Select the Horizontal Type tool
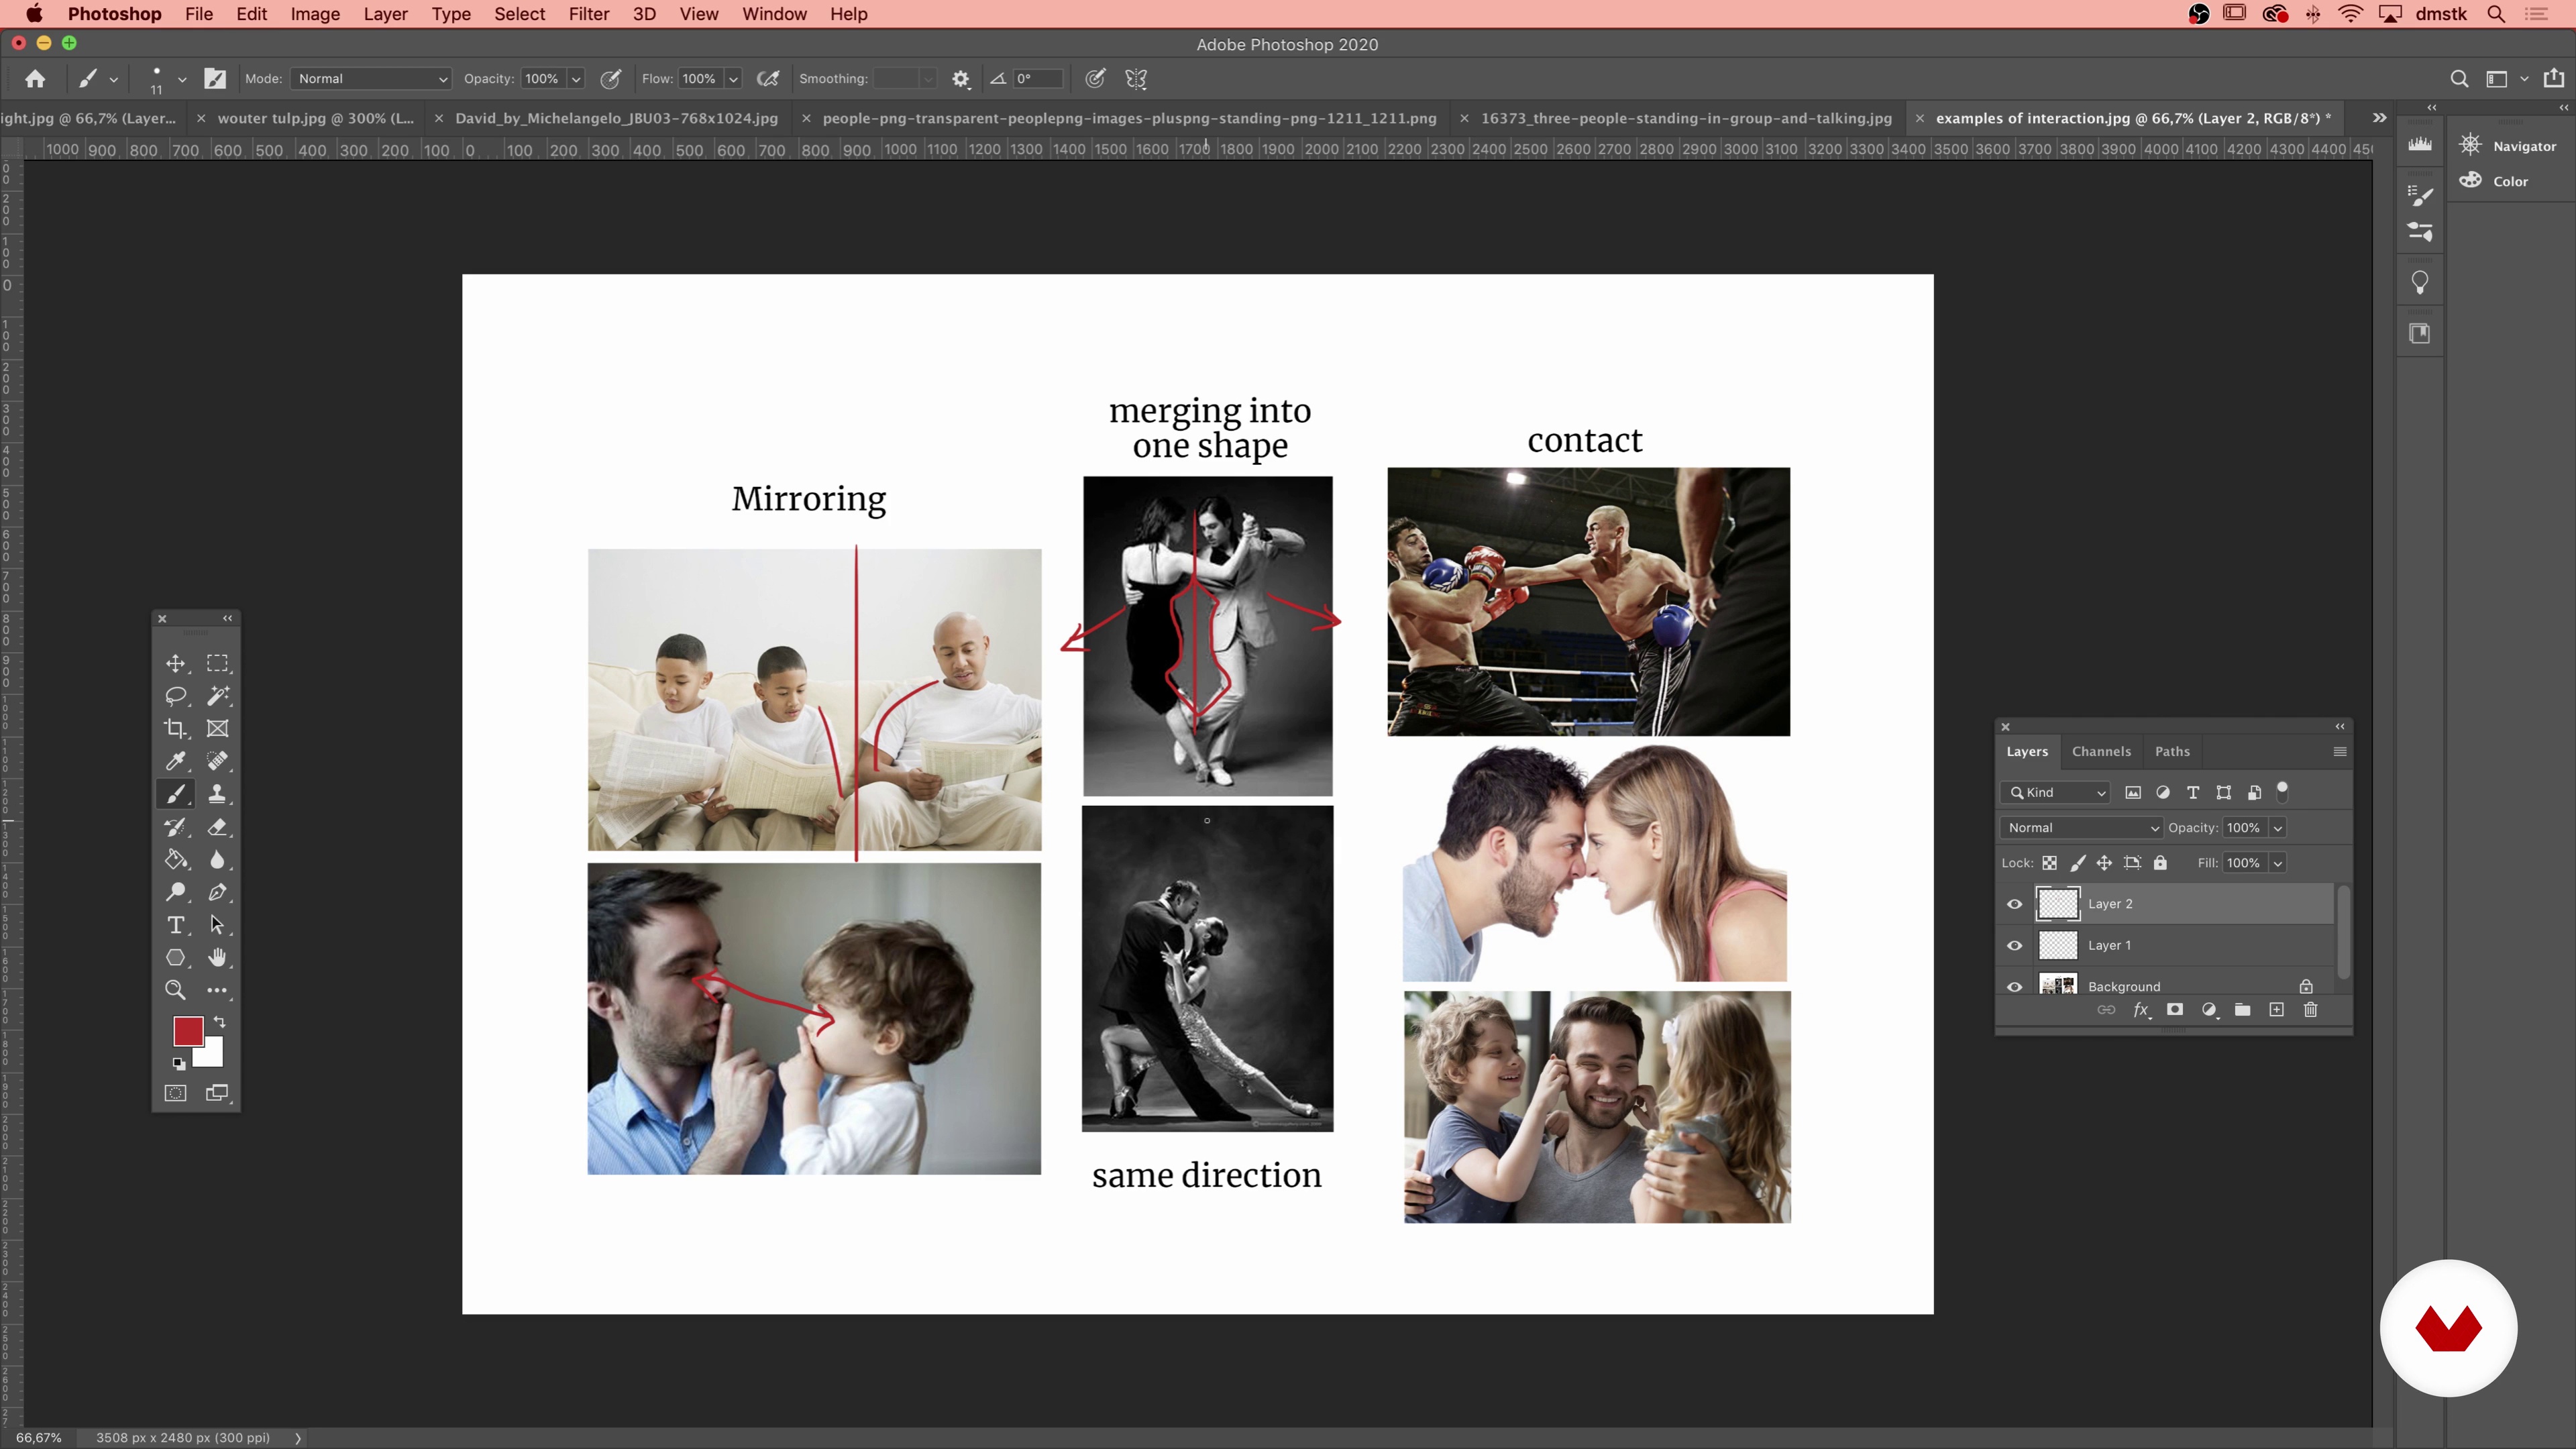Viewport: 2576px width, 1449px height. [175, 925]
